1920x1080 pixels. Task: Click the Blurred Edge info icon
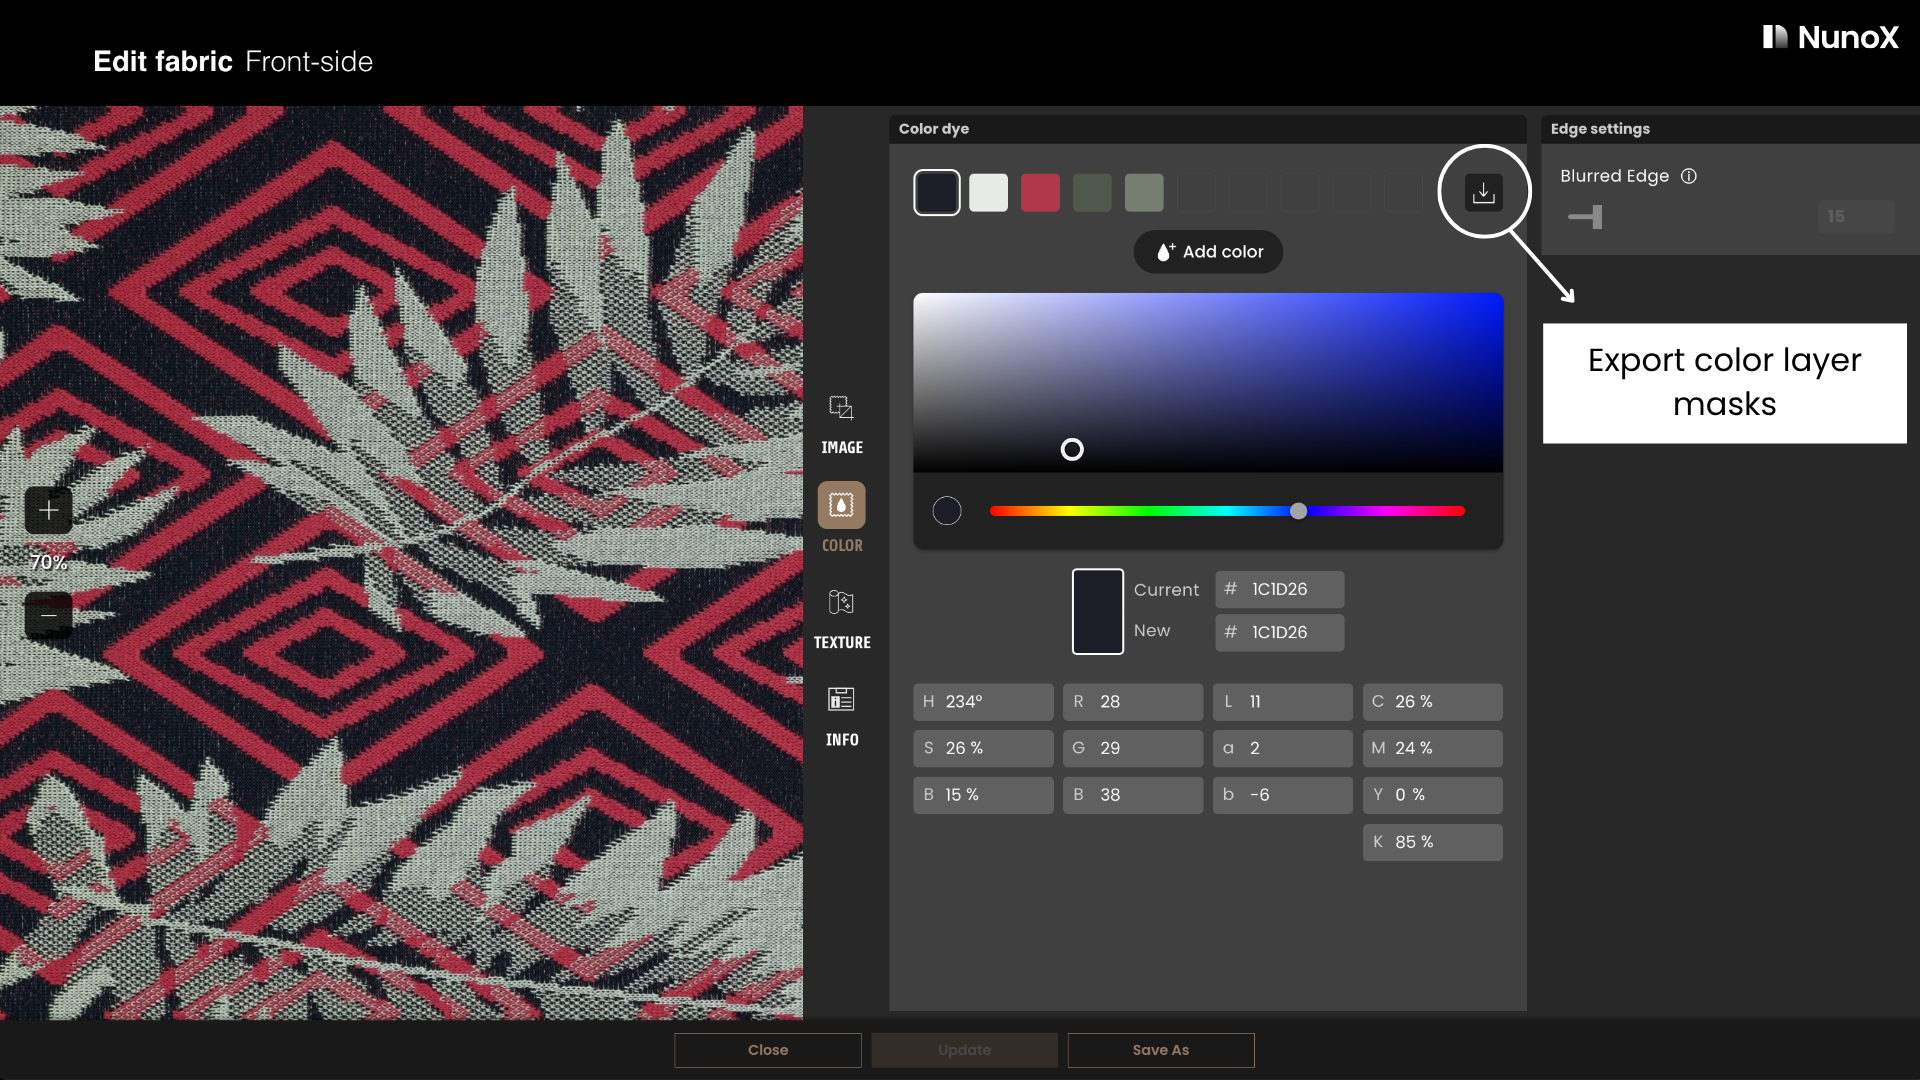(x=1689, y=176)
